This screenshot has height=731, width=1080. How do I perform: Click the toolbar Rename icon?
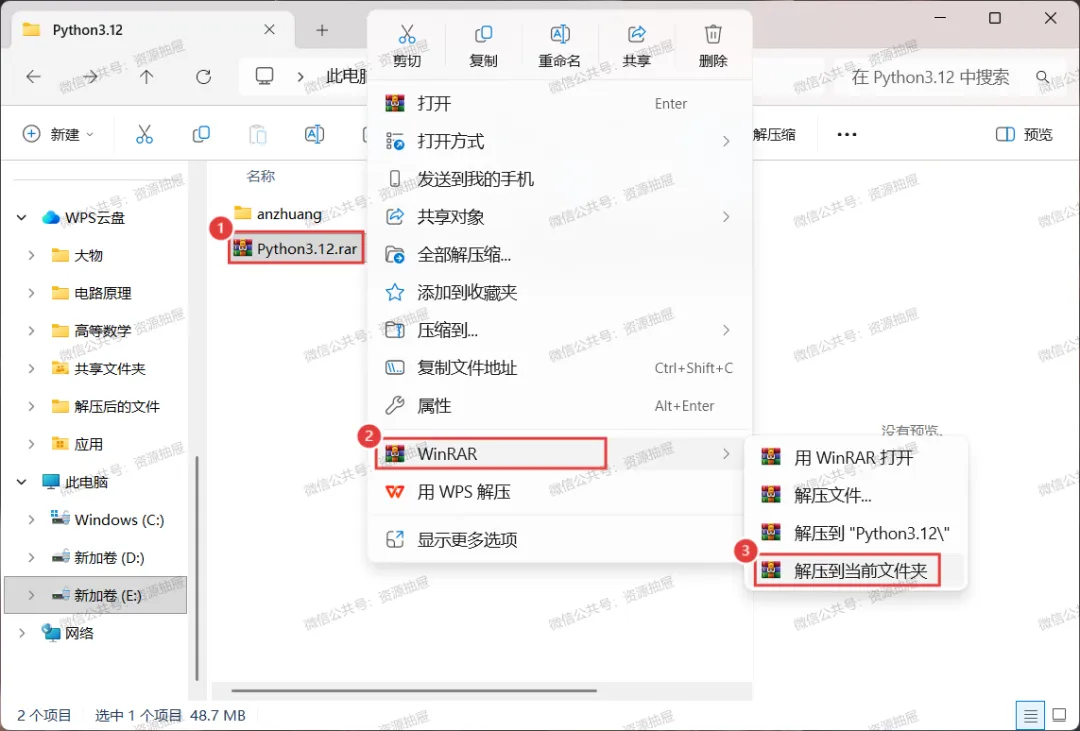click(314, 134)
